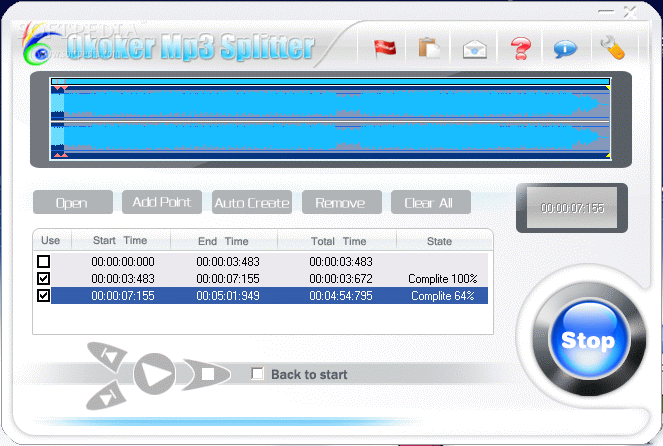Select total time 00:04:54:795 cell
The width and height of the screenshot is (663, 446).
pos(341,296)
